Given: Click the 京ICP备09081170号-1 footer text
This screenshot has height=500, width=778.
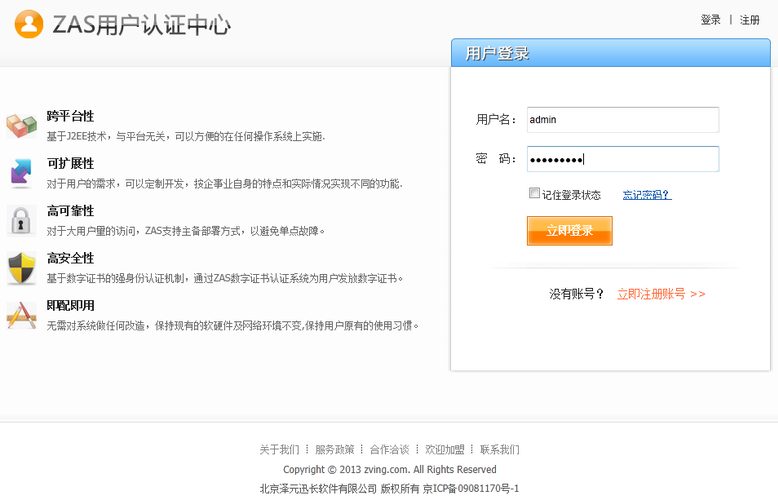Looking at the screenshot, I should point(471,489).
